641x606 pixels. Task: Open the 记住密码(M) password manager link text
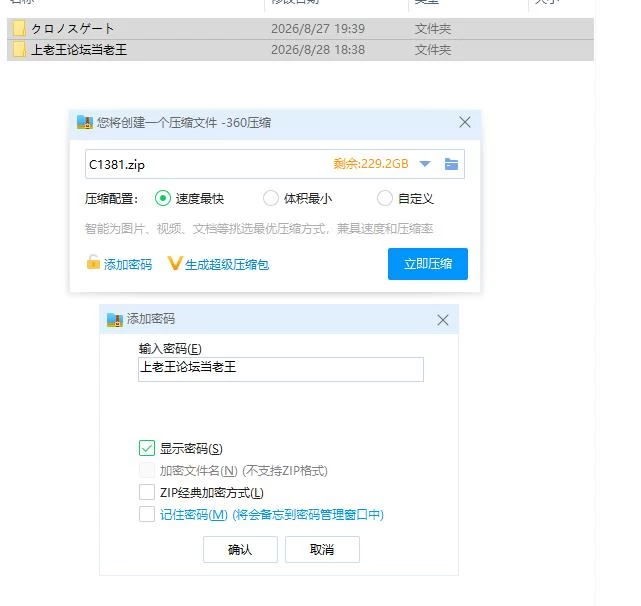(x=272, y=514)
